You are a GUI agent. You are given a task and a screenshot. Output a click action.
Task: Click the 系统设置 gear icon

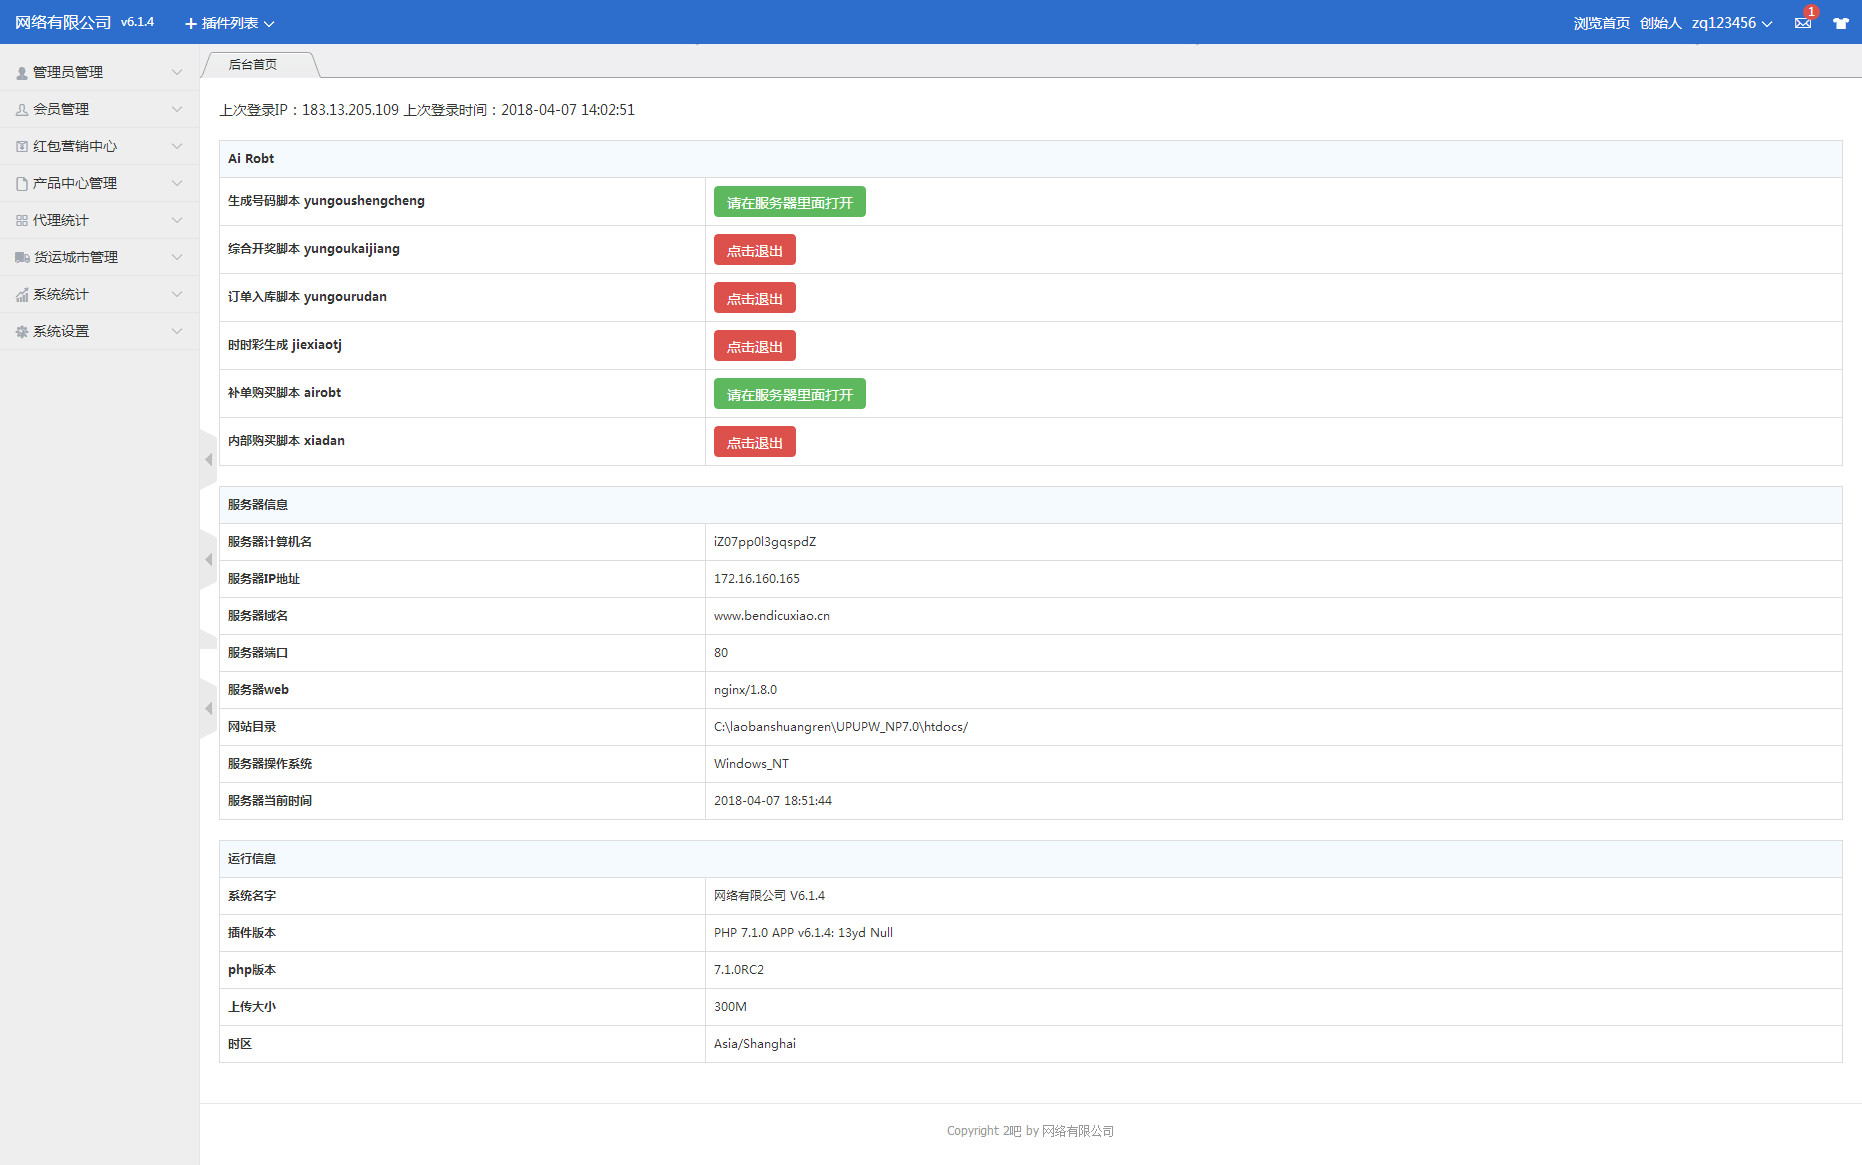(21, 332)
